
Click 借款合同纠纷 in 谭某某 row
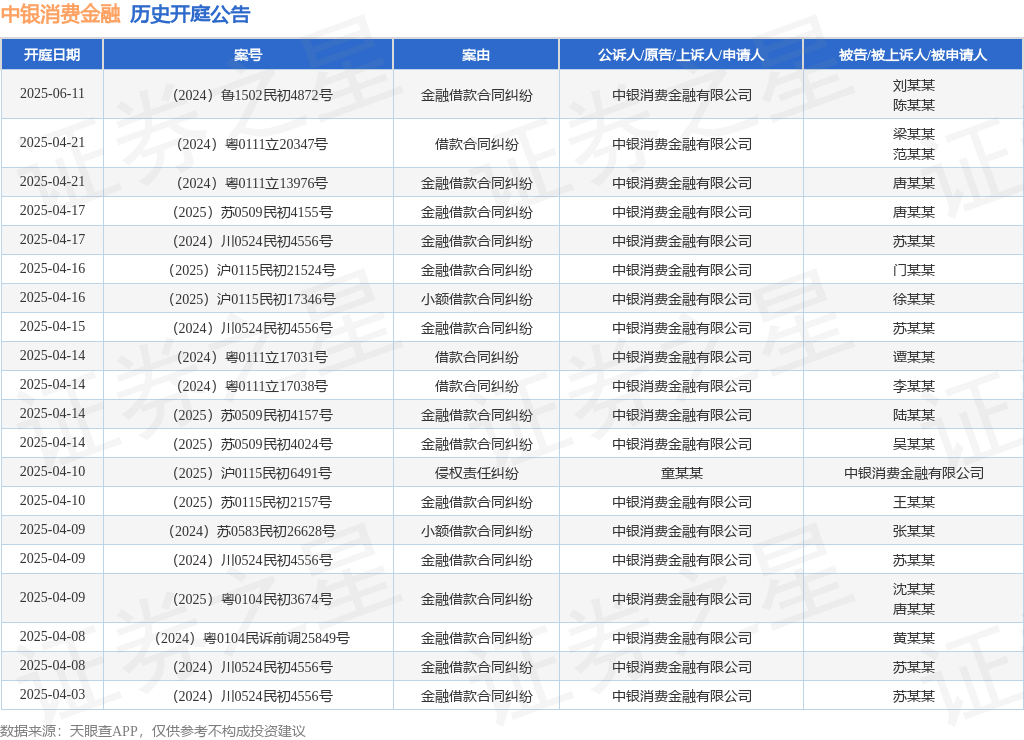(x=476, y=357)
